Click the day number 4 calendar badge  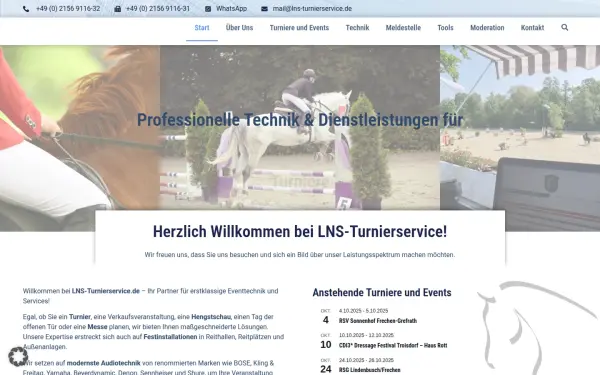[x=326, y=320]
